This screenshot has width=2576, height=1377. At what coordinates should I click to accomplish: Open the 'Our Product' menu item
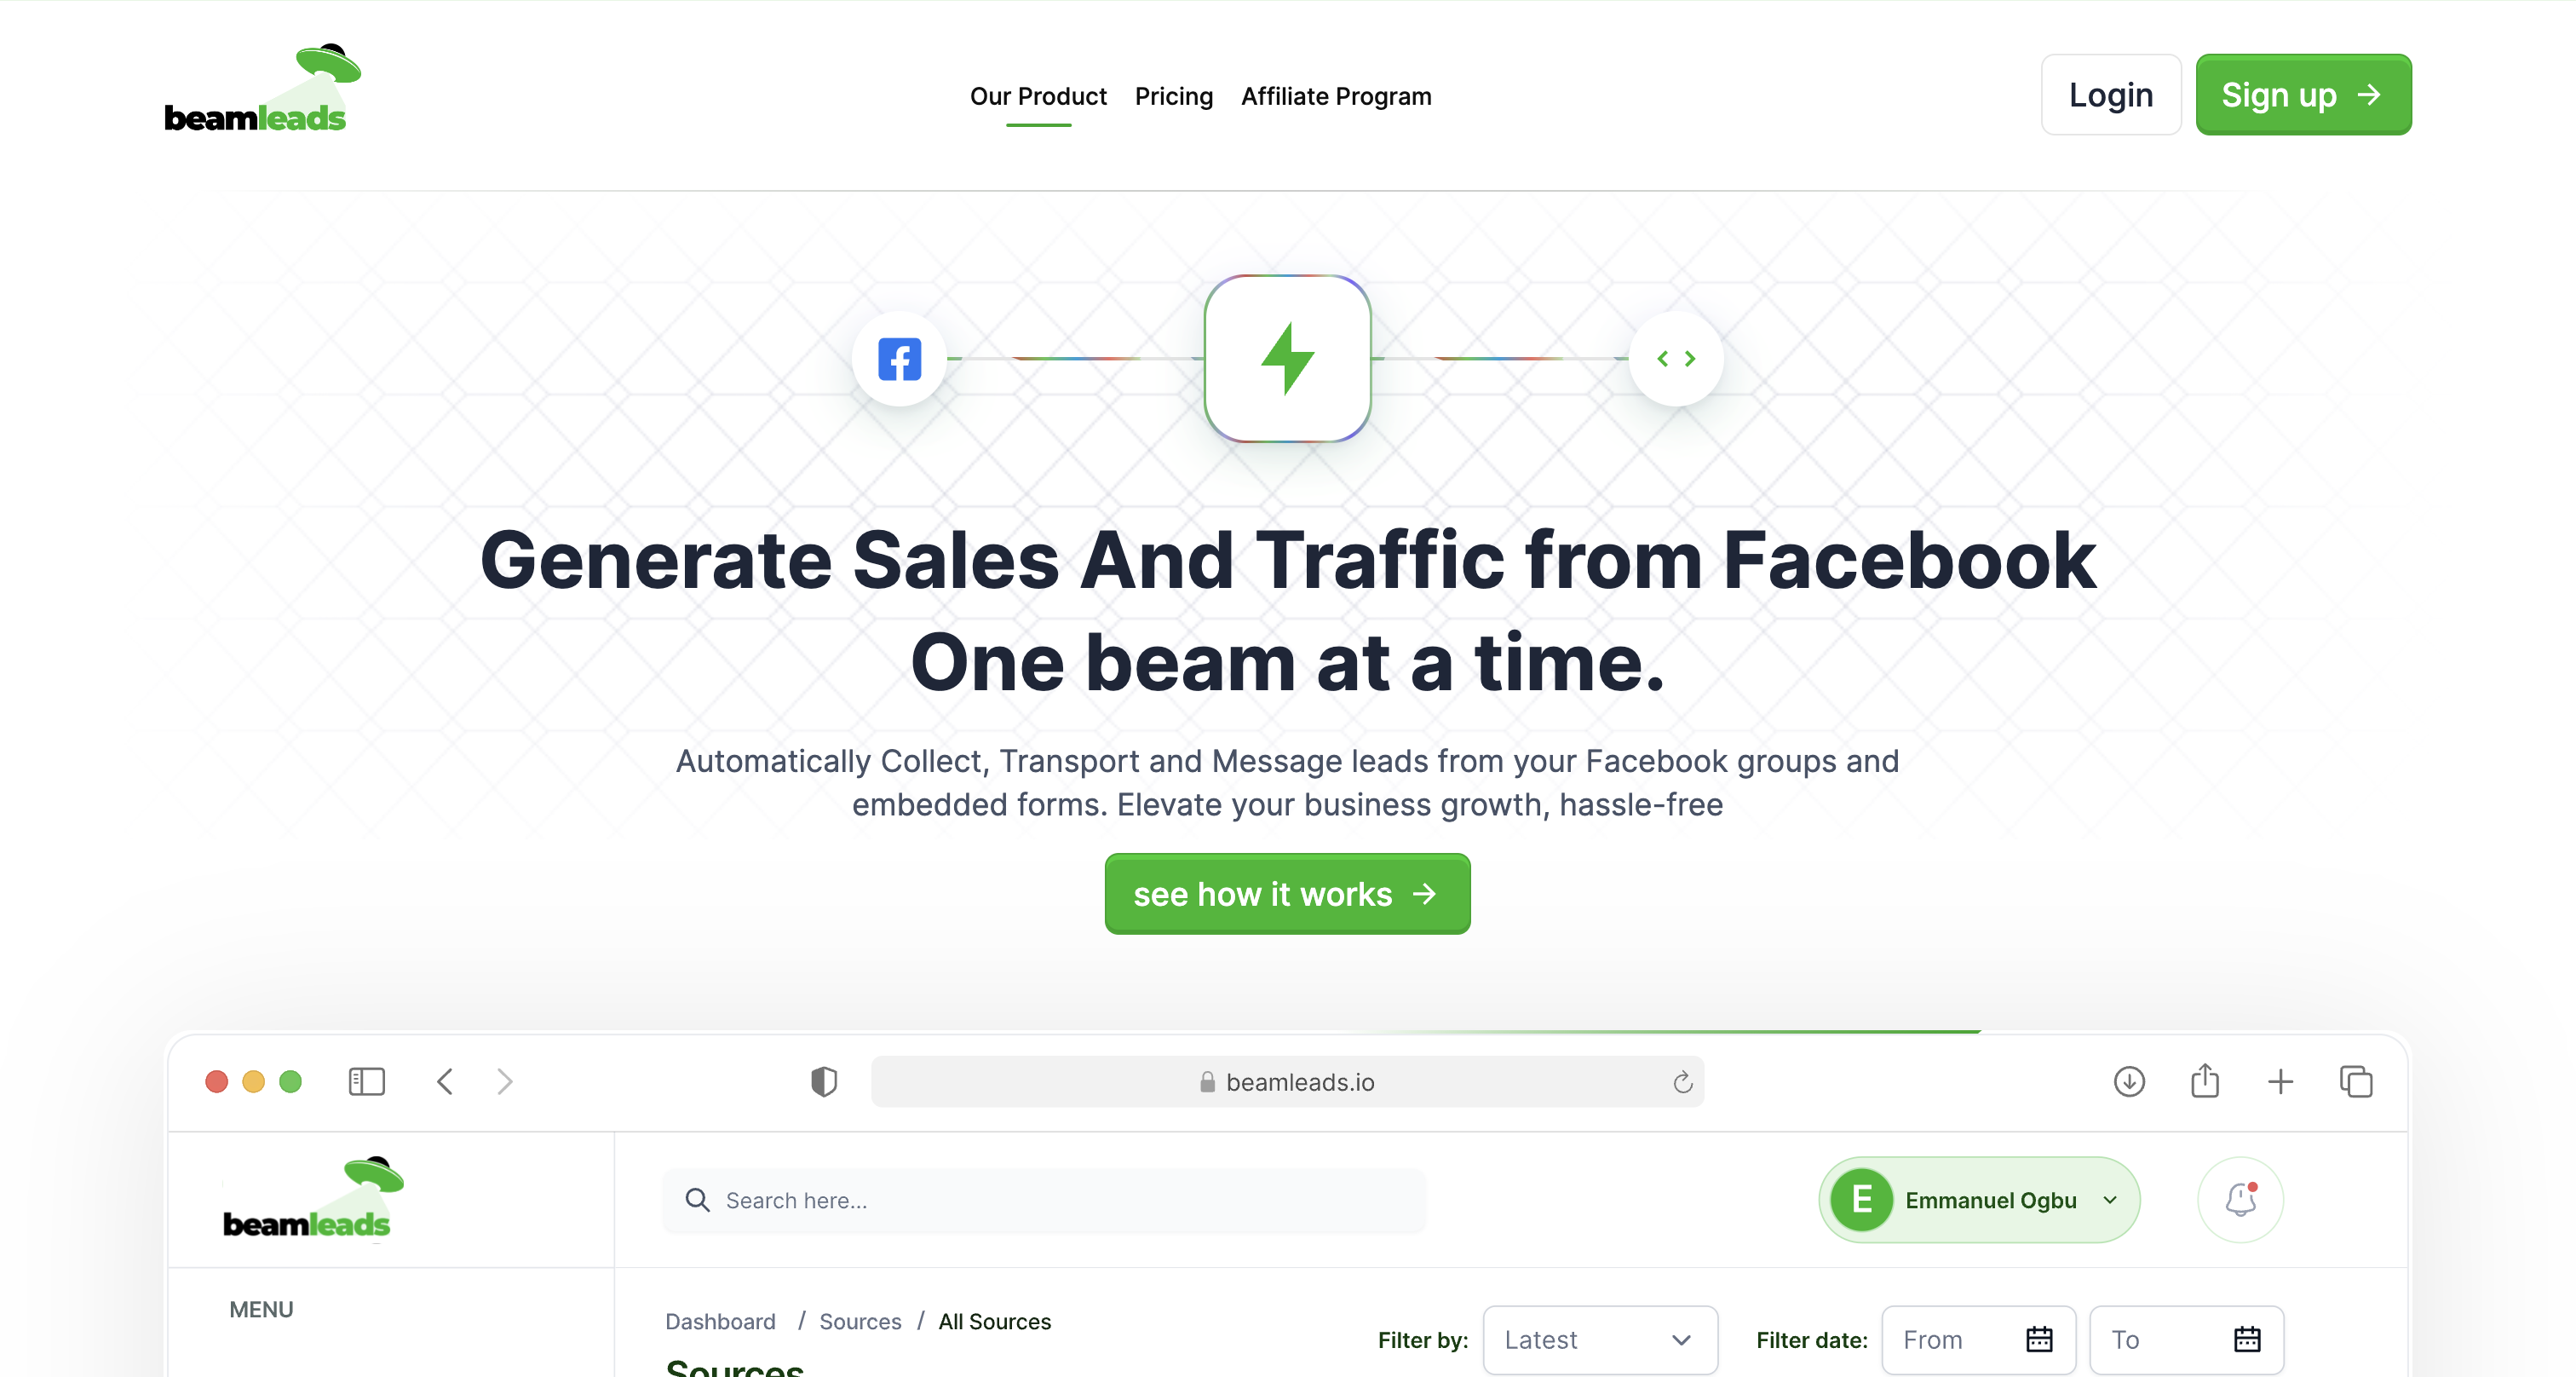1038,95
